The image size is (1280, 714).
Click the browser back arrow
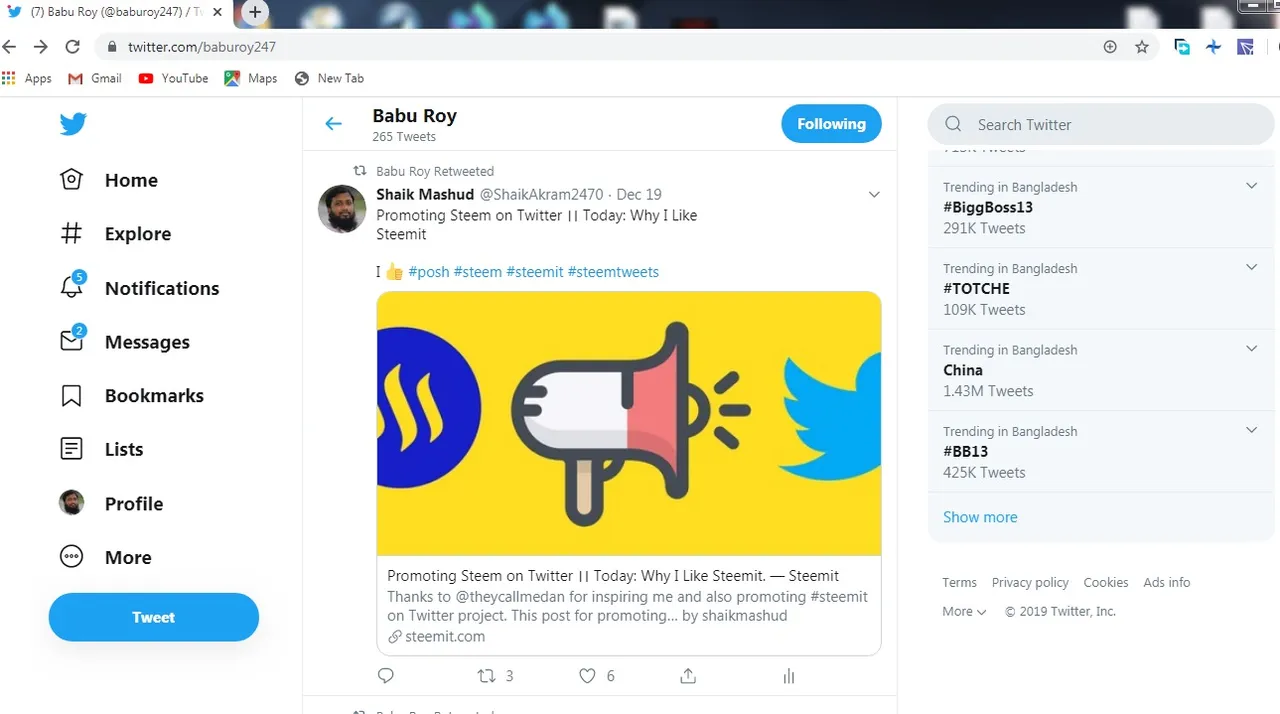point(10,47)
